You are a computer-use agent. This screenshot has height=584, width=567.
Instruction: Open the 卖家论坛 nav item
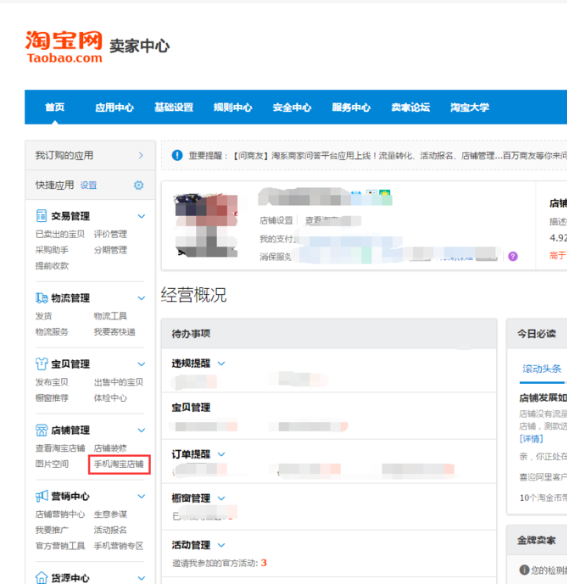click(x=411, y=108)
